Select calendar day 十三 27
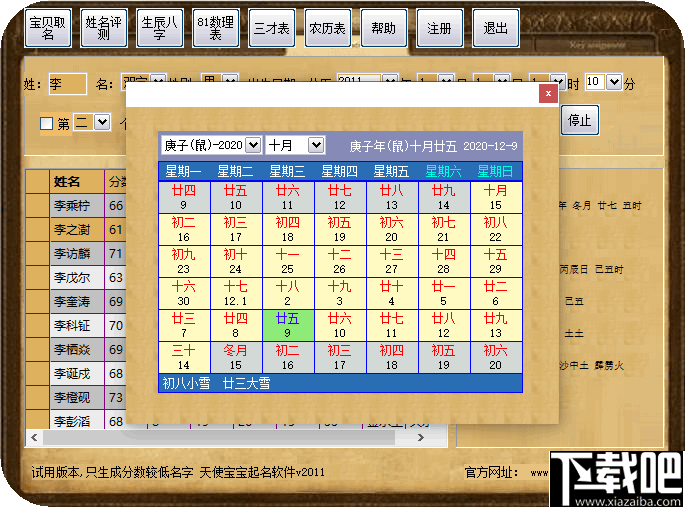 (x=392, y=261)
